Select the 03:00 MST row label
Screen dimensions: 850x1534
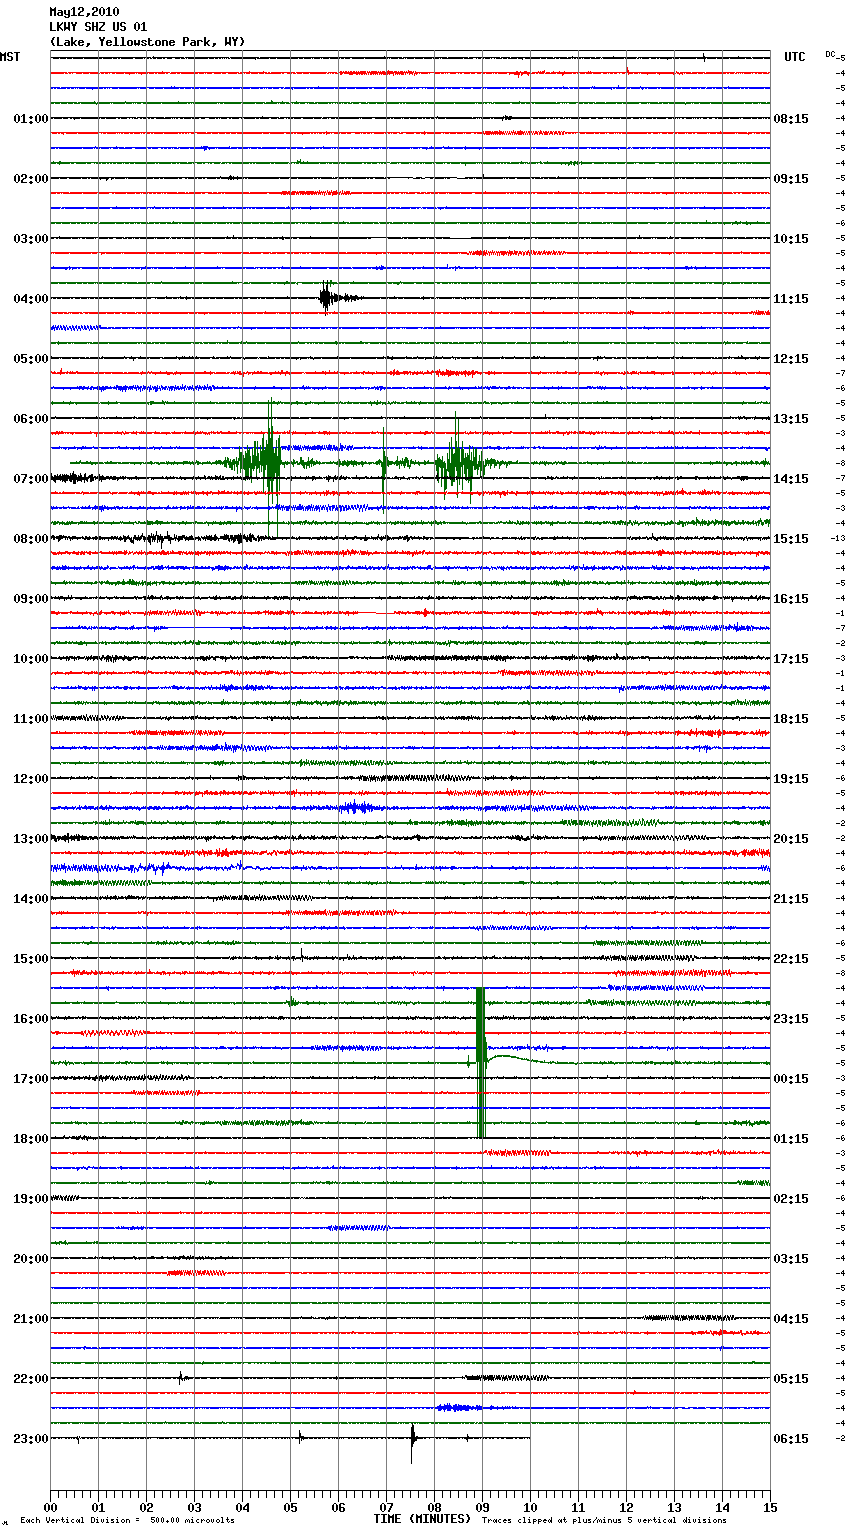click(x=31, y=239)
